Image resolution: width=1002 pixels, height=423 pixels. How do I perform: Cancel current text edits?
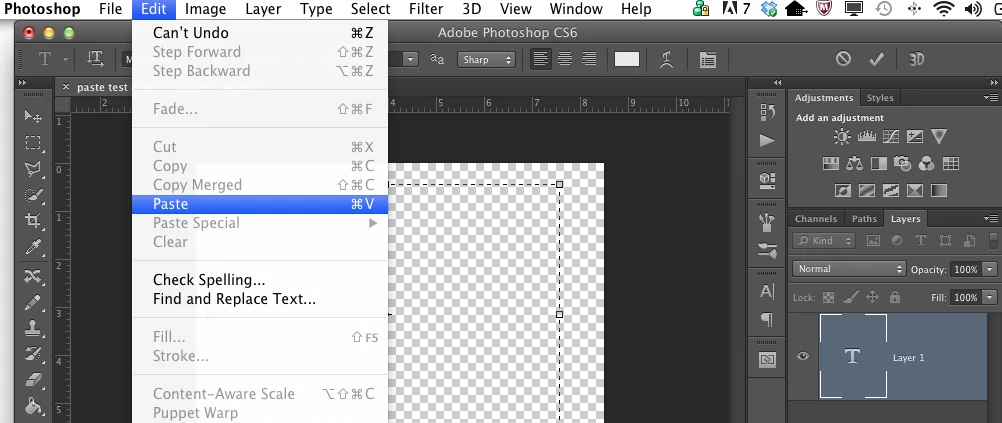tap(844, 59)
